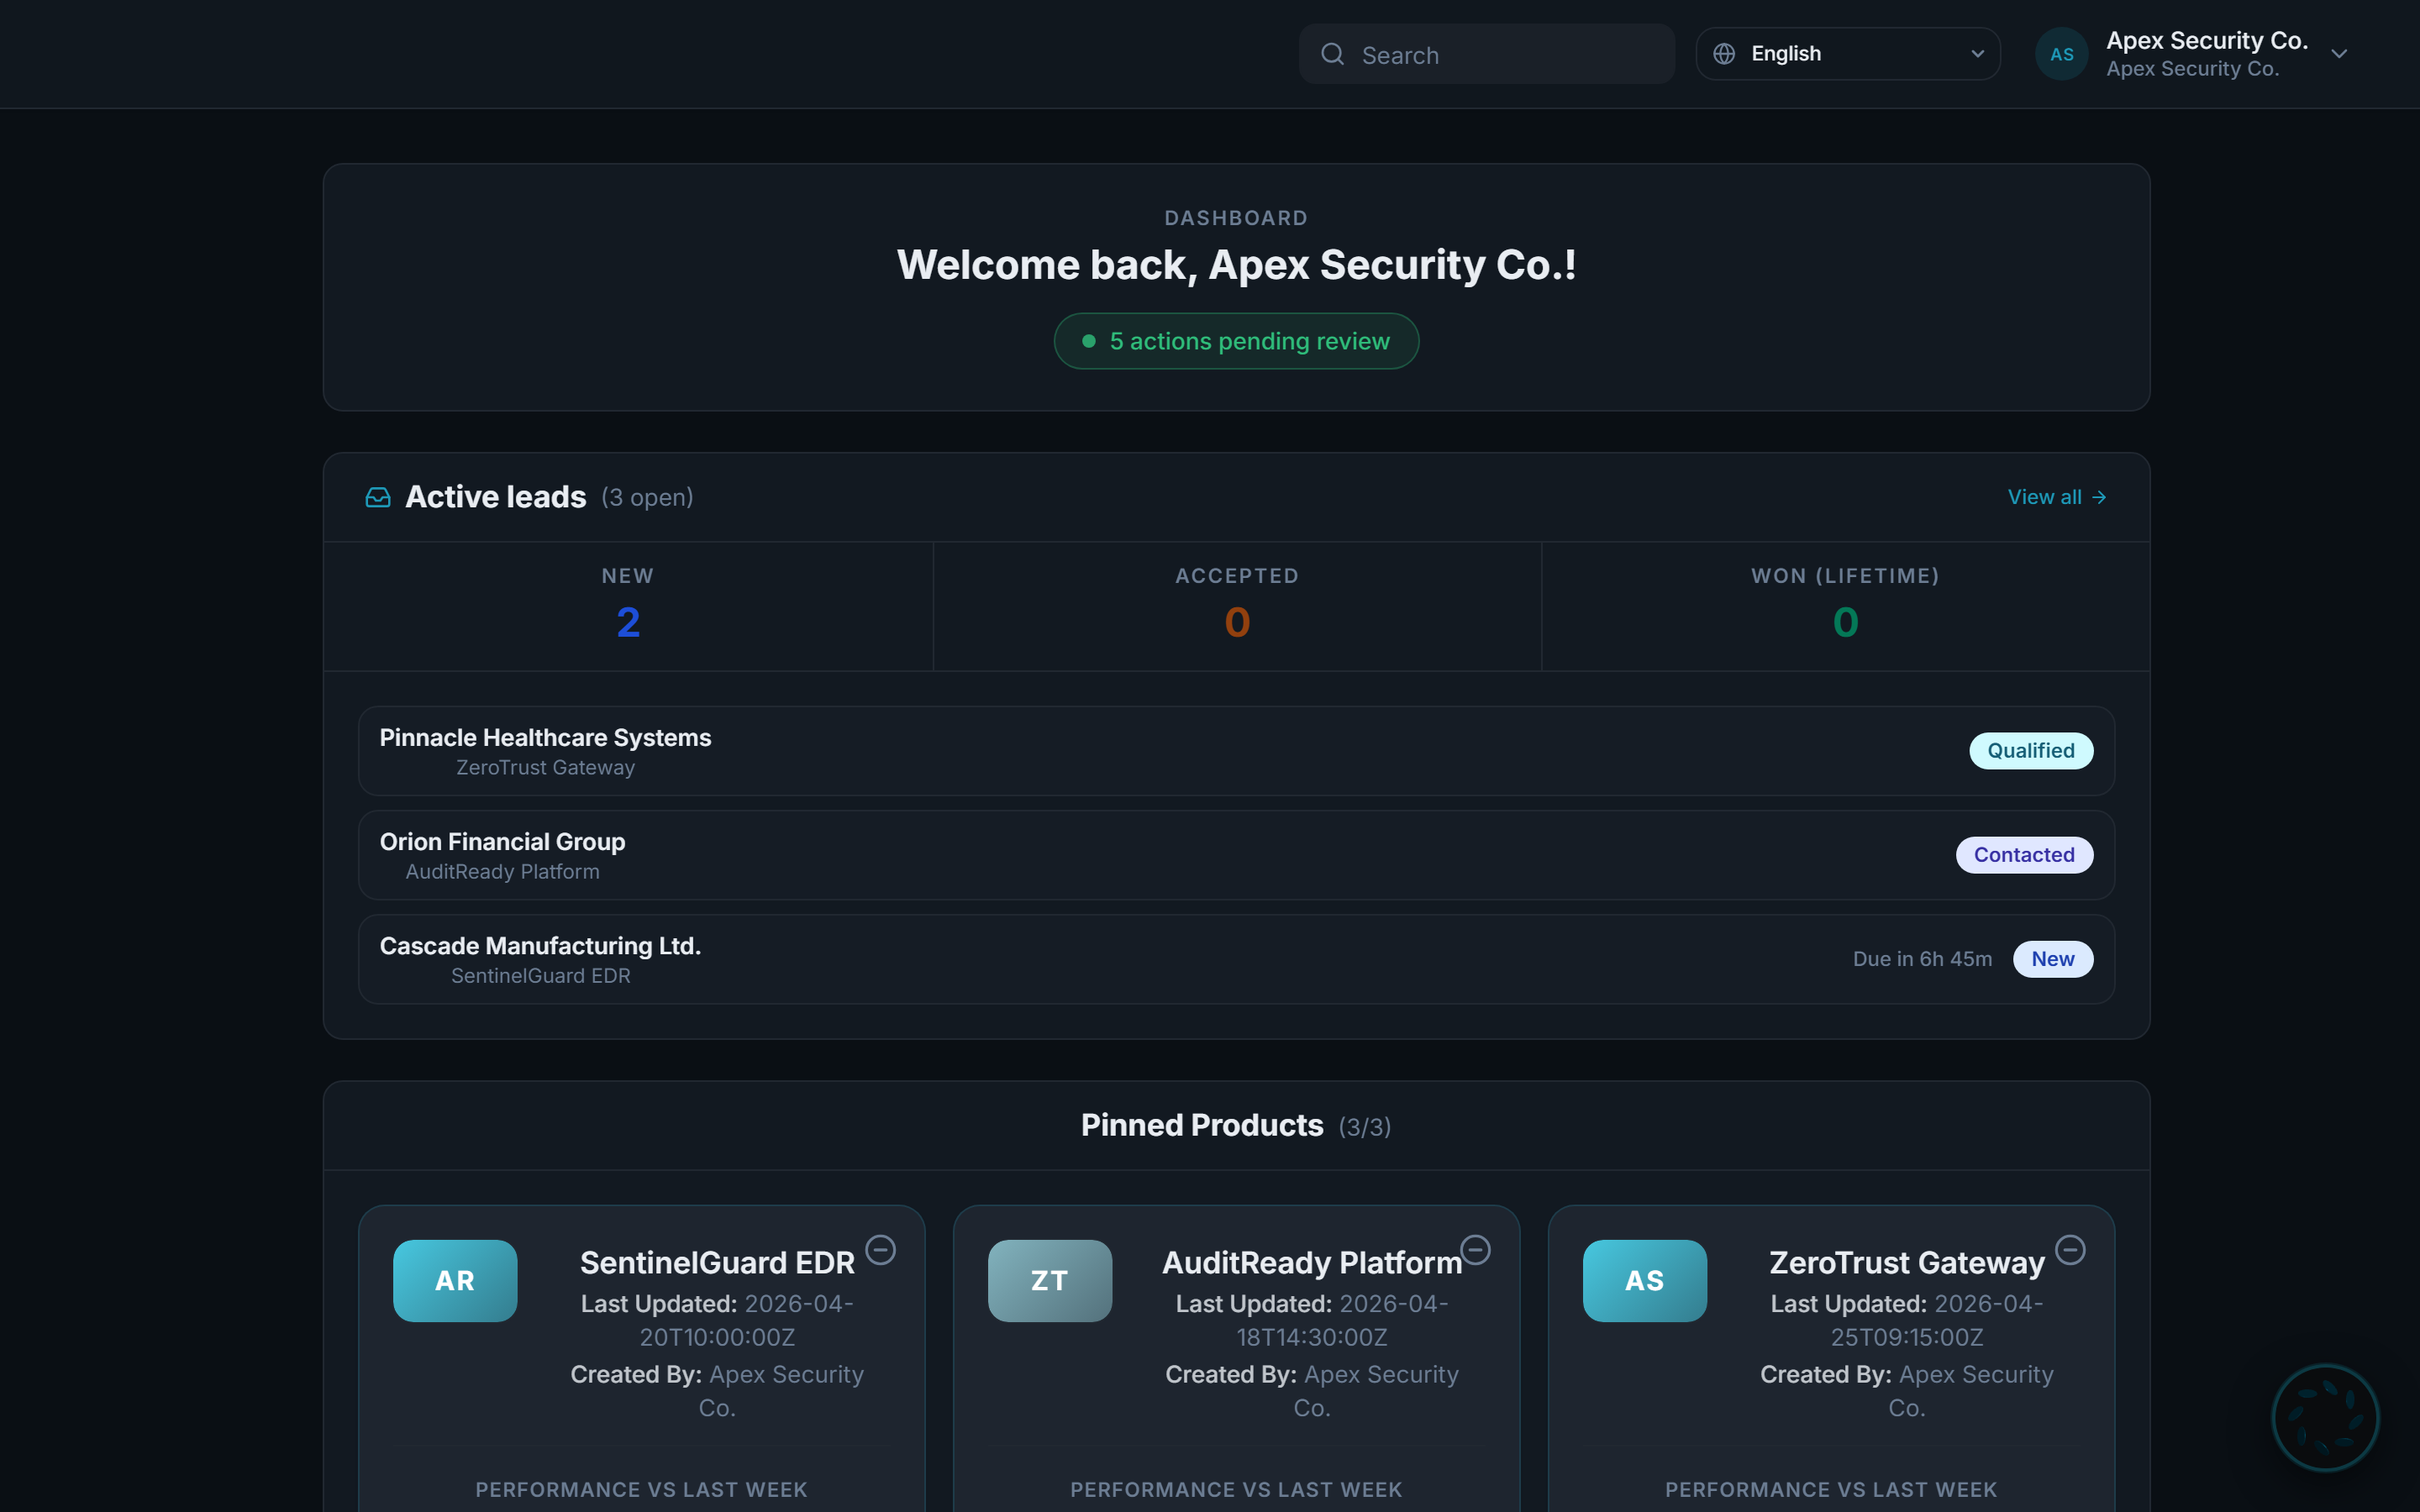This screenshot has width=2420, height=1512.
Task: Open the Pinnacle Healthcare Systems lead
Action: tap(1236, 751)
